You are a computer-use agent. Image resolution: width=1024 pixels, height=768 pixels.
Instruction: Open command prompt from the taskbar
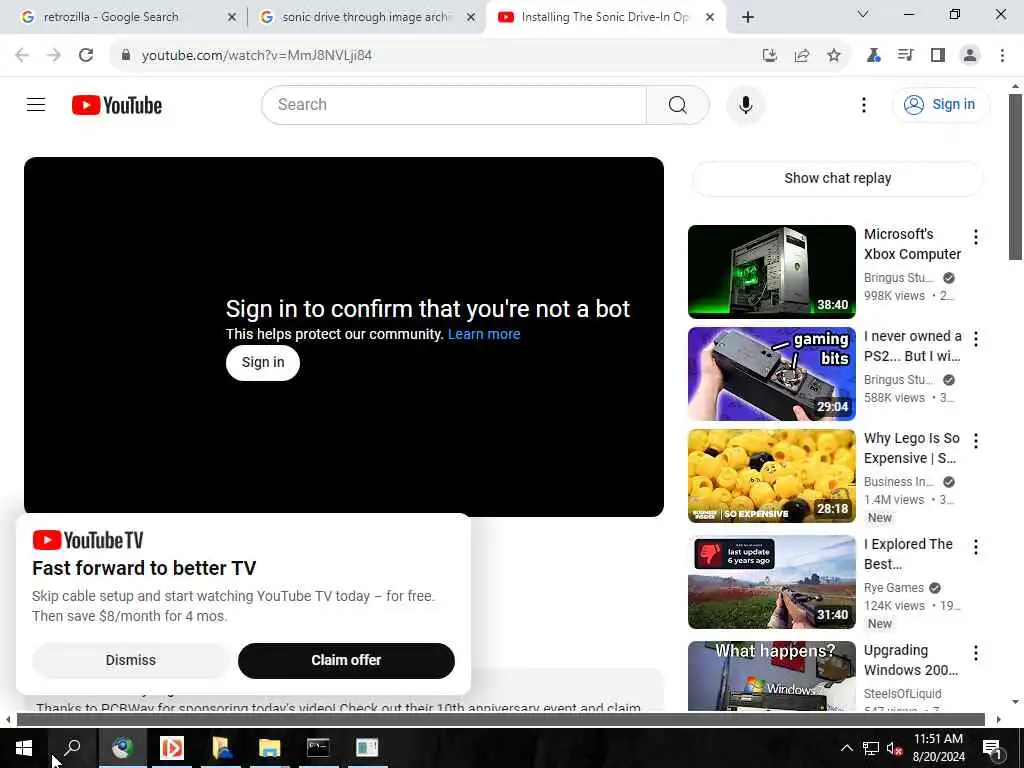pyautogui.click(x=318, y=748)
